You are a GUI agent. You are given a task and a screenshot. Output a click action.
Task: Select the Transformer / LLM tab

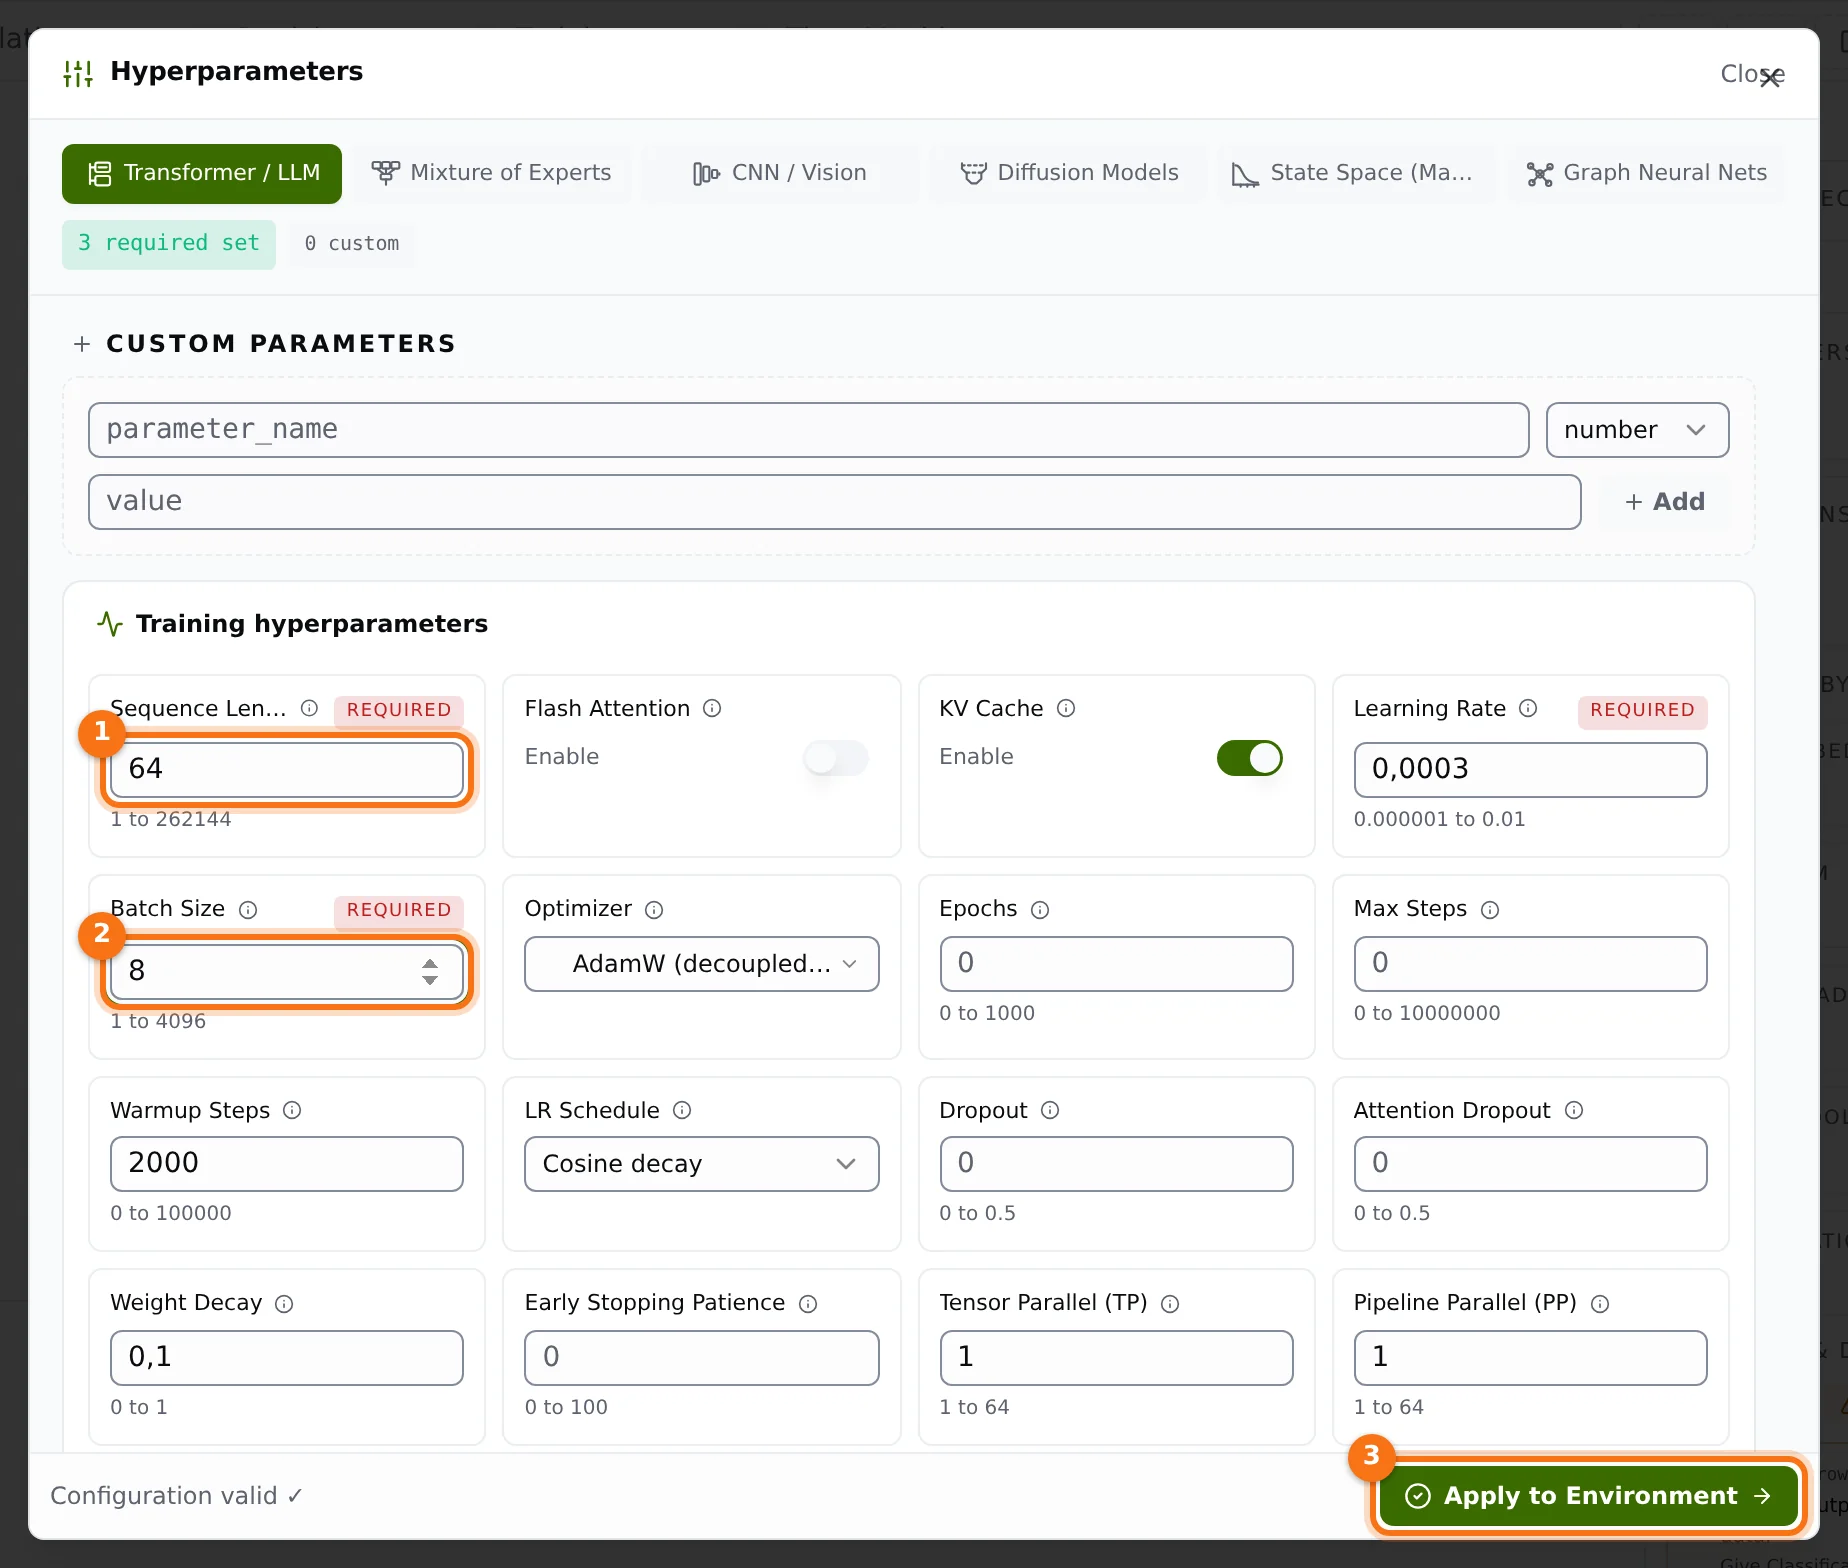(202, 173)
